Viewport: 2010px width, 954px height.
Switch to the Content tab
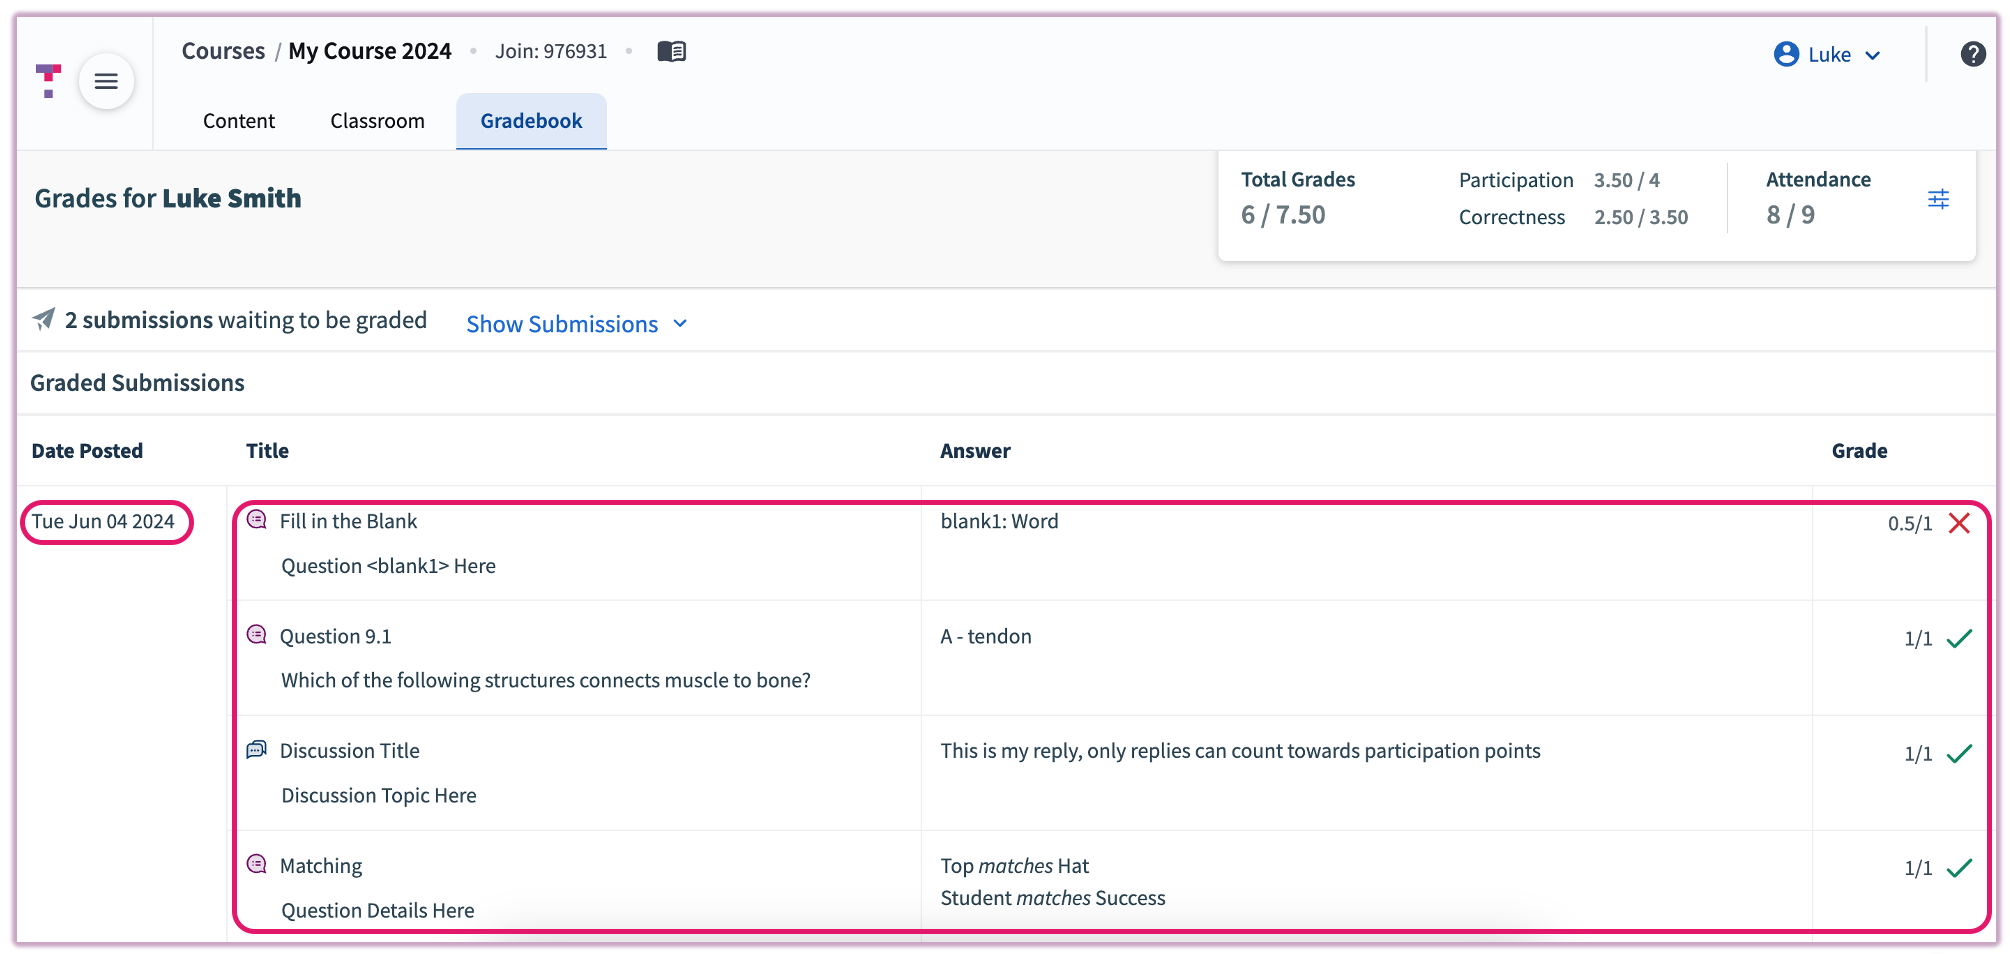click(239, 121)
